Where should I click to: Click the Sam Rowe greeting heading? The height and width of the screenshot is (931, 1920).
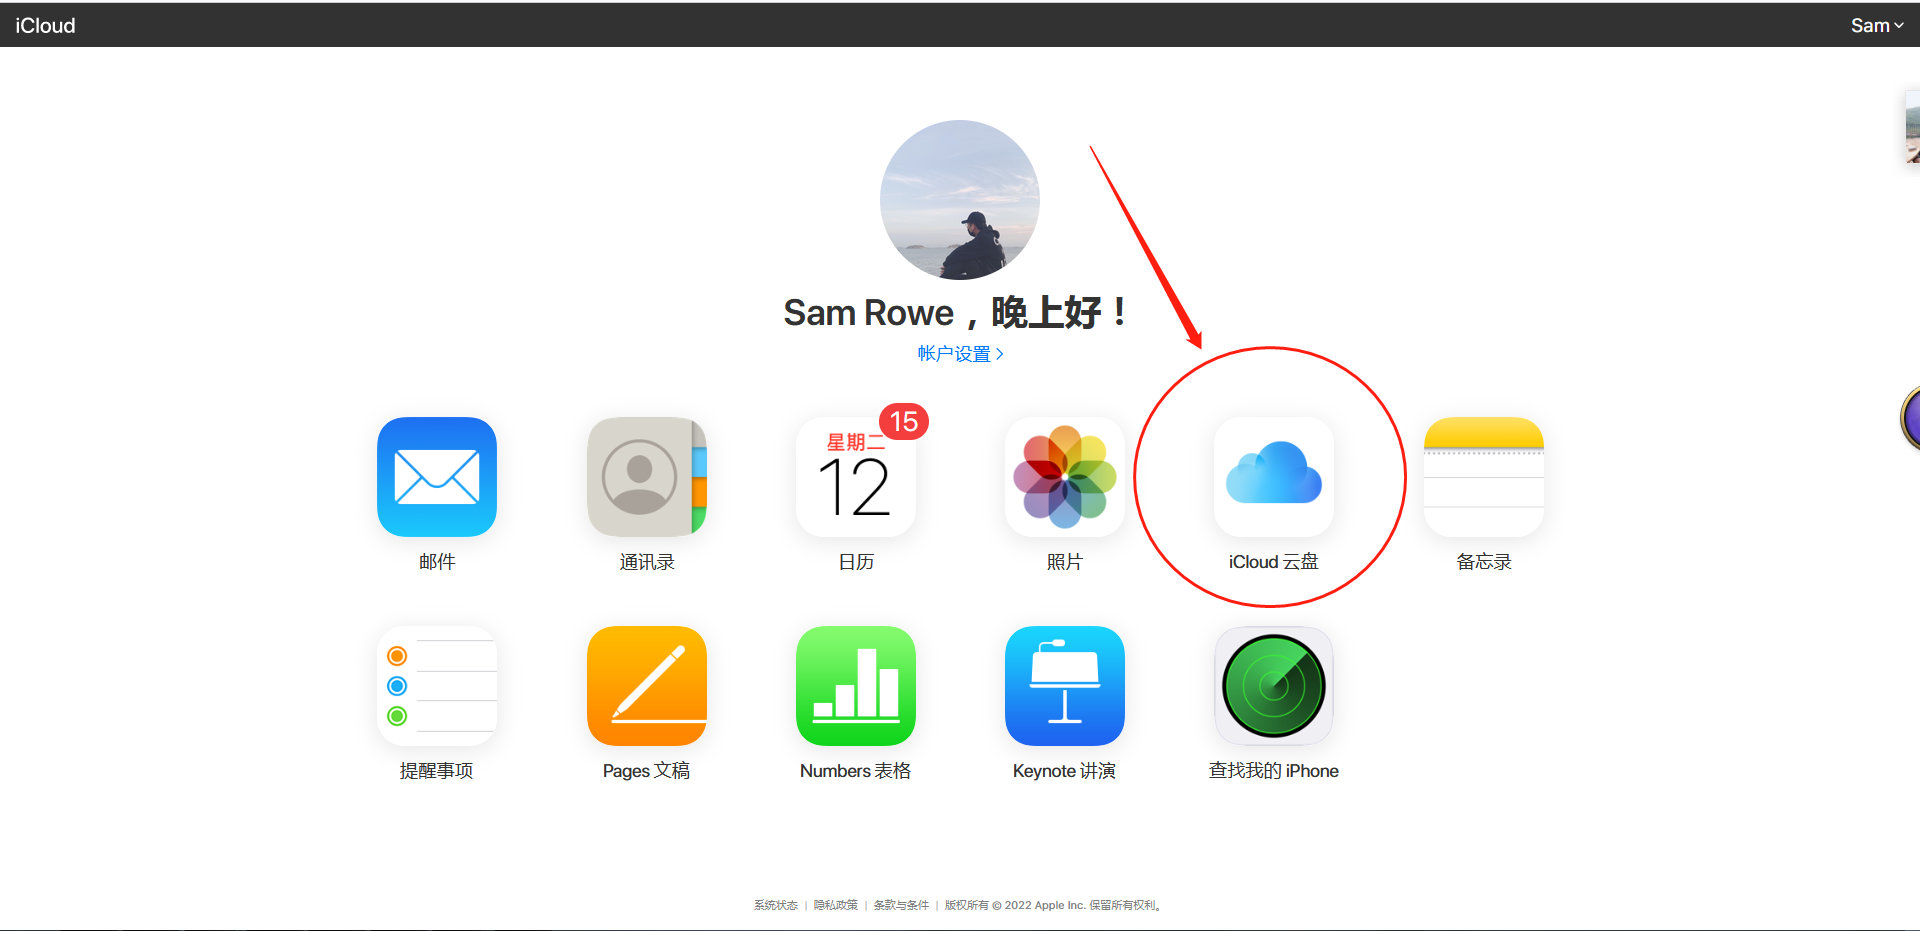tap(956, 313)
